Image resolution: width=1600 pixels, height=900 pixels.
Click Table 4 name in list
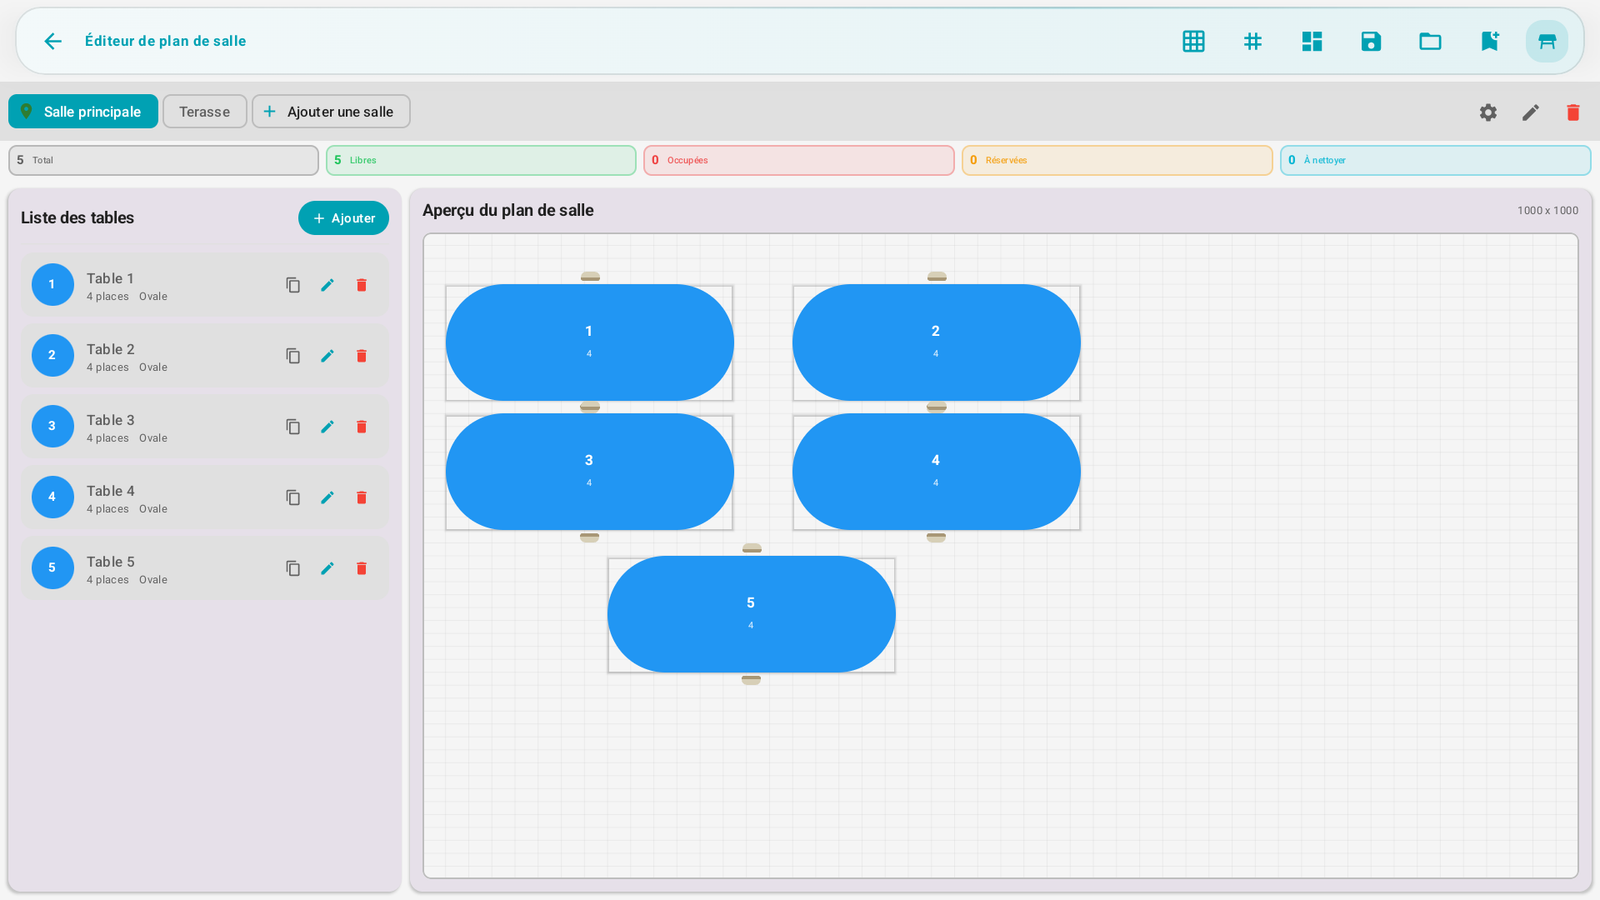110,491
